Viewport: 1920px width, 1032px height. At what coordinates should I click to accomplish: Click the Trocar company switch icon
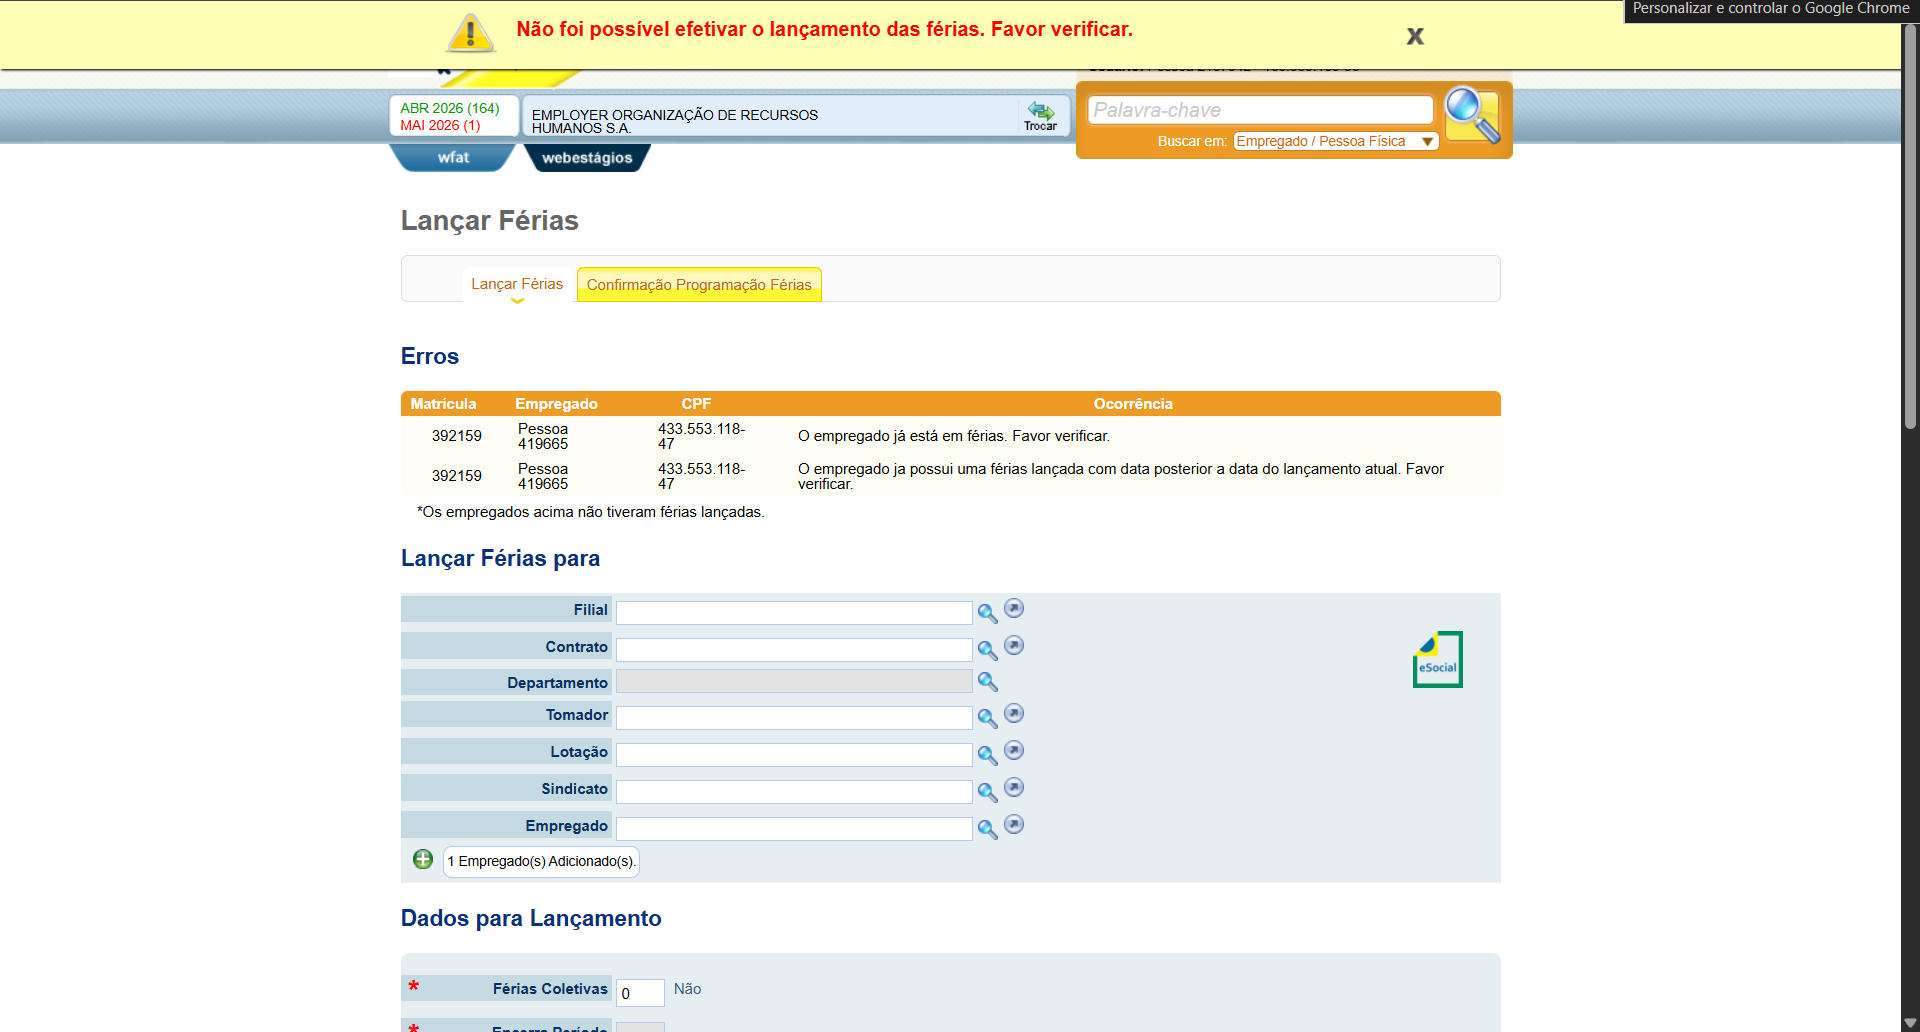point(1040,116)
